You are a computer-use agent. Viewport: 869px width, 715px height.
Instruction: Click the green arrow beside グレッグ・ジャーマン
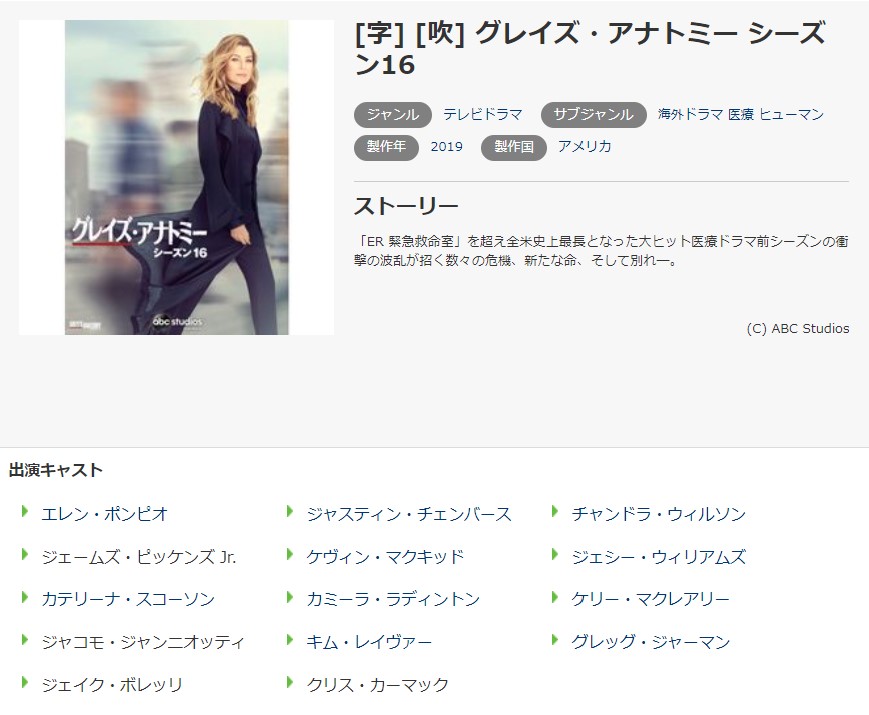[555, 640]
